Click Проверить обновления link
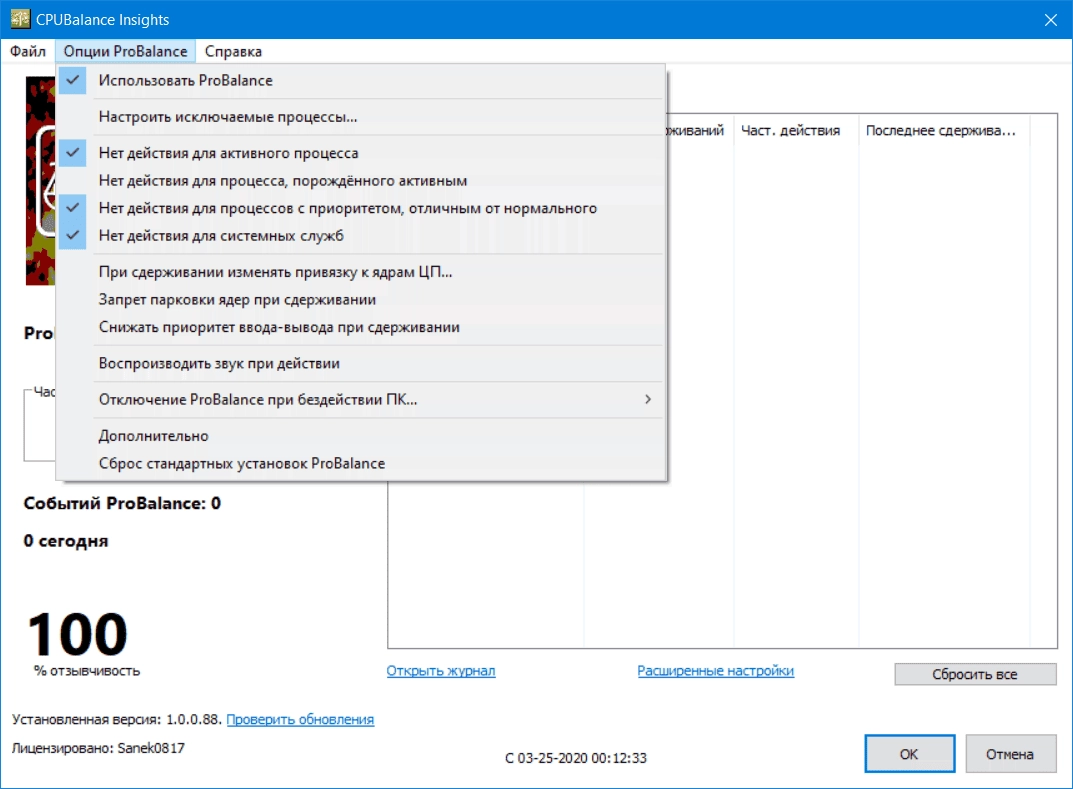Screen dimensions: 1073x789 (x=300, y=719)
